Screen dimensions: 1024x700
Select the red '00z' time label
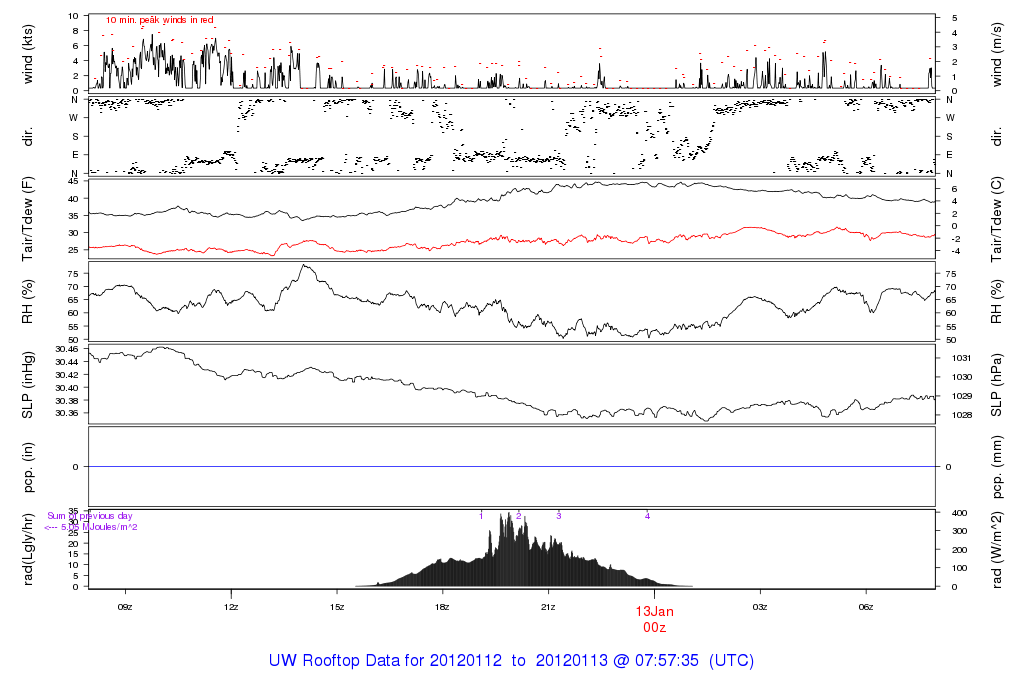[654, 628]
